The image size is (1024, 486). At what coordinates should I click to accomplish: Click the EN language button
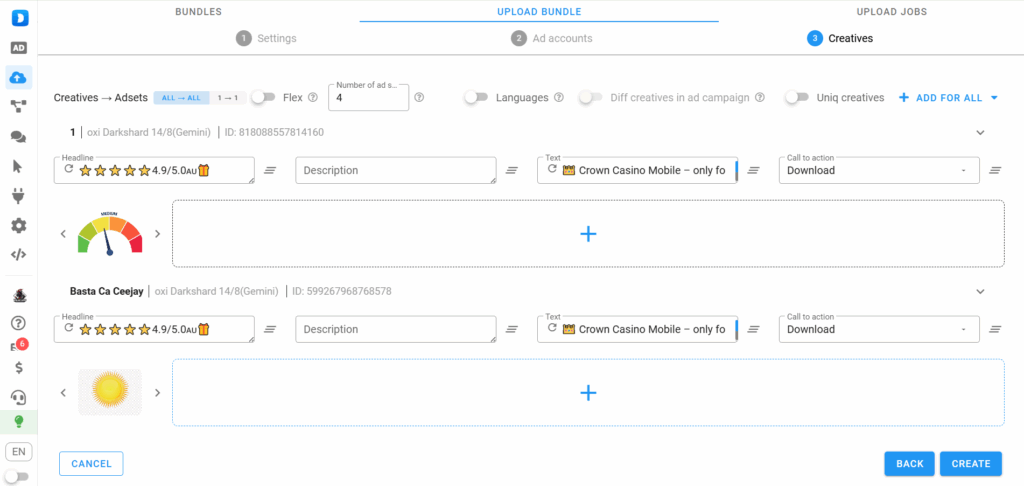[18, 451]
